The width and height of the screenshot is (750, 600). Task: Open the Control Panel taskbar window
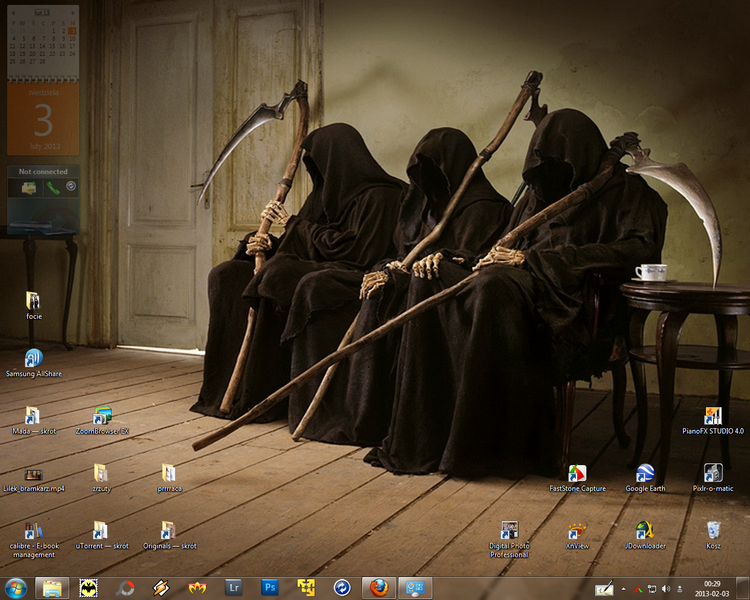tap(415, 588)
